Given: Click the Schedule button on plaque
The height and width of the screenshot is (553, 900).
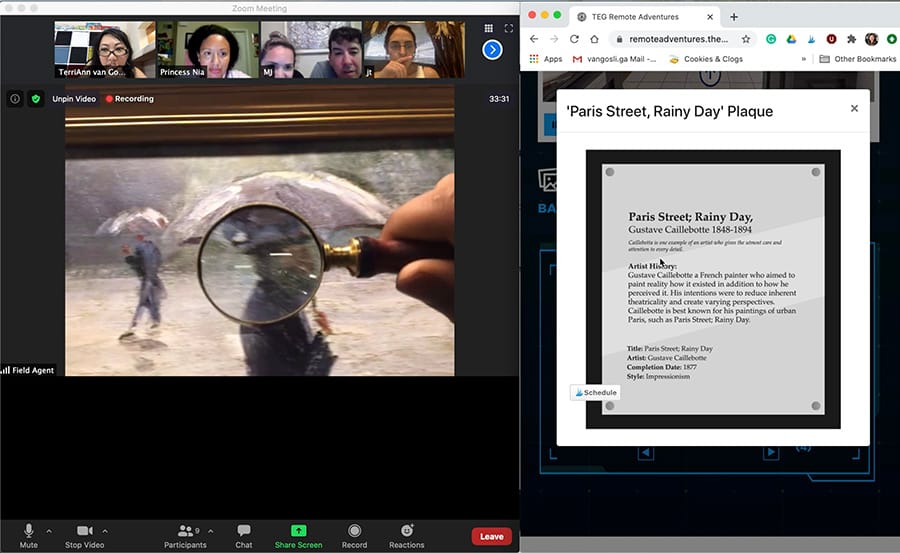Looking at the screenshot, I should coord(595,393).
